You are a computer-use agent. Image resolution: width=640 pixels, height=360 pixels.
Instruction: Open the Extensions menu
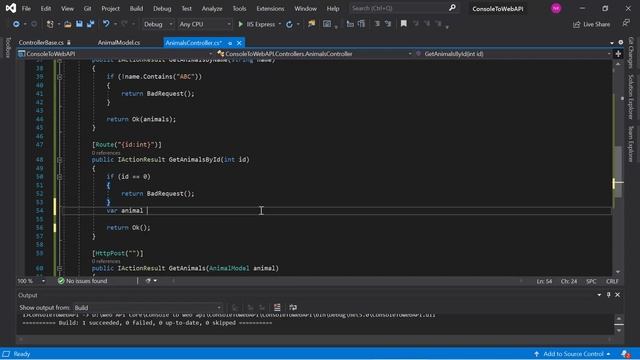(x=270, y=8)
